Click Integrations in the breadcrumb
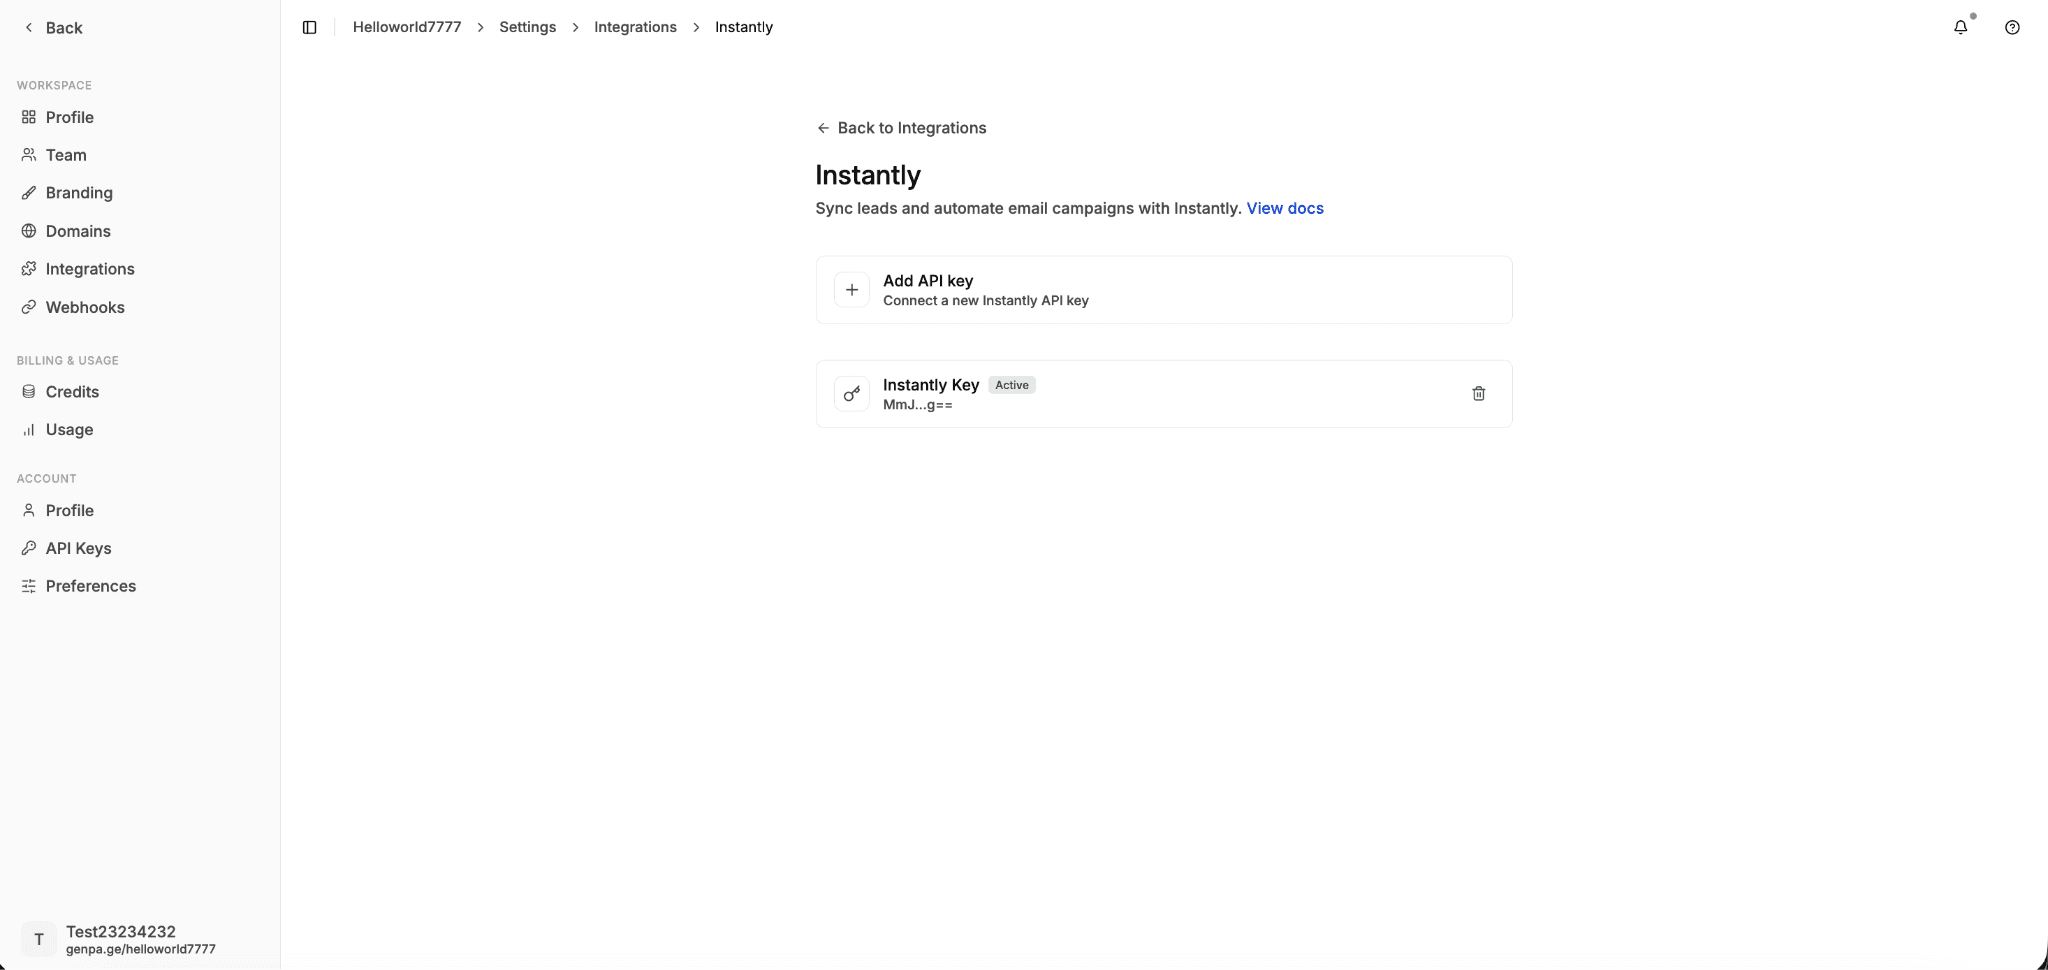 [x=635, y=27]
